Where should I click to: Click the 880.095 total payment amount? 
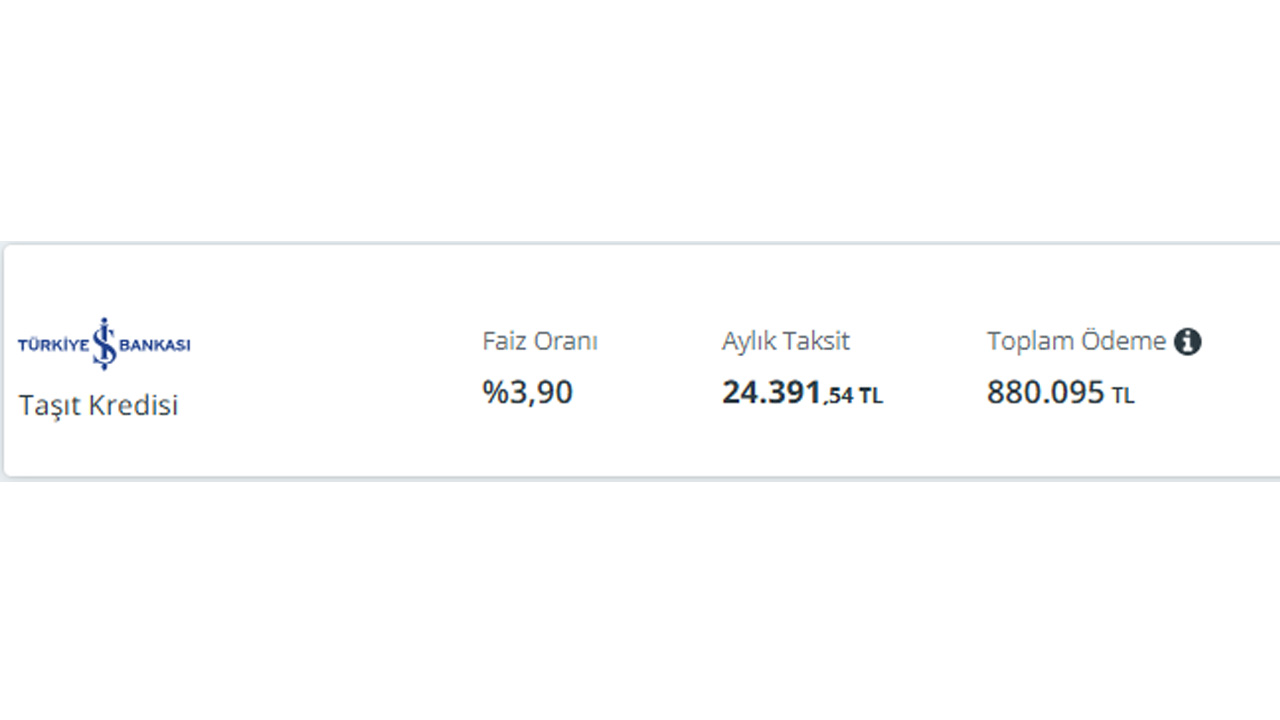1046,393
